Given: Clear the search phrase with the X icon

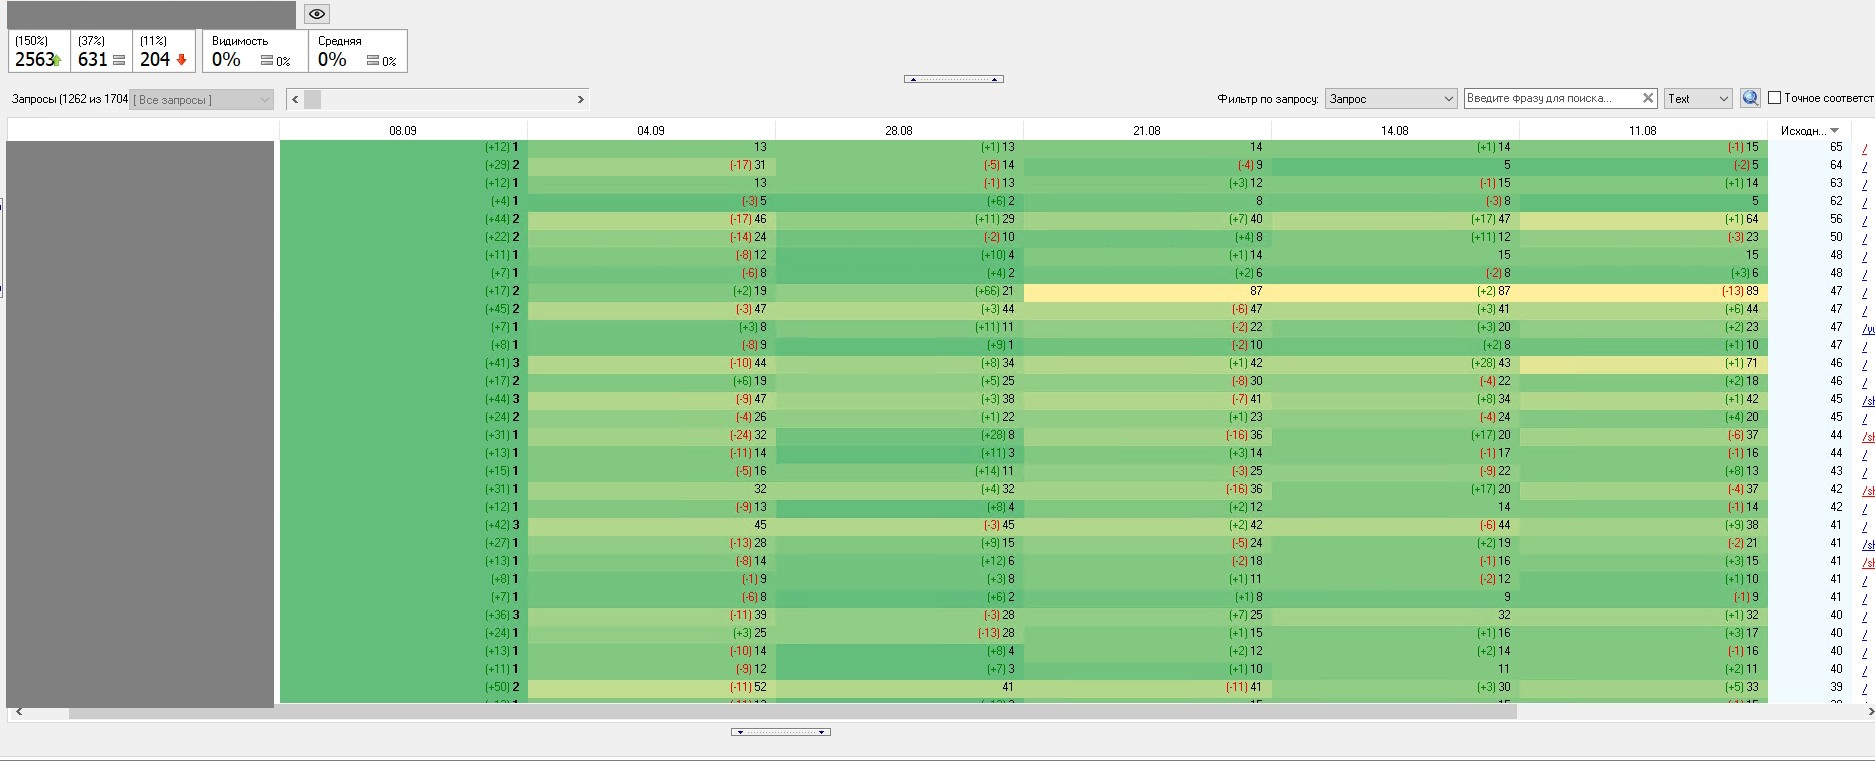Looking at the screenshot, I should (1648, 98).
